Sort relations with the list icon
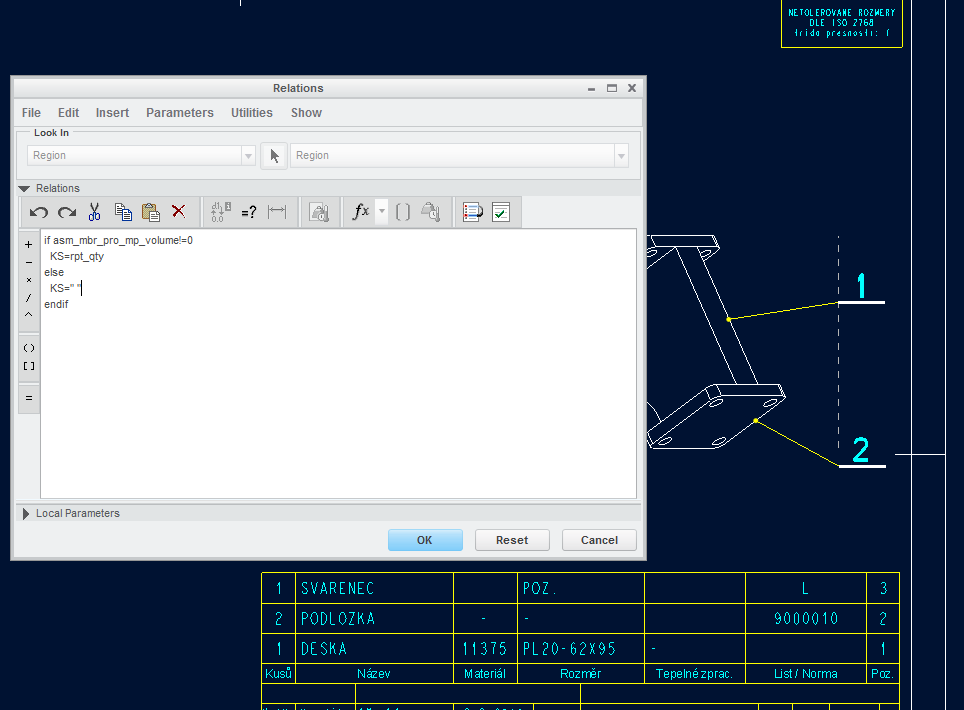 (472, 213)
